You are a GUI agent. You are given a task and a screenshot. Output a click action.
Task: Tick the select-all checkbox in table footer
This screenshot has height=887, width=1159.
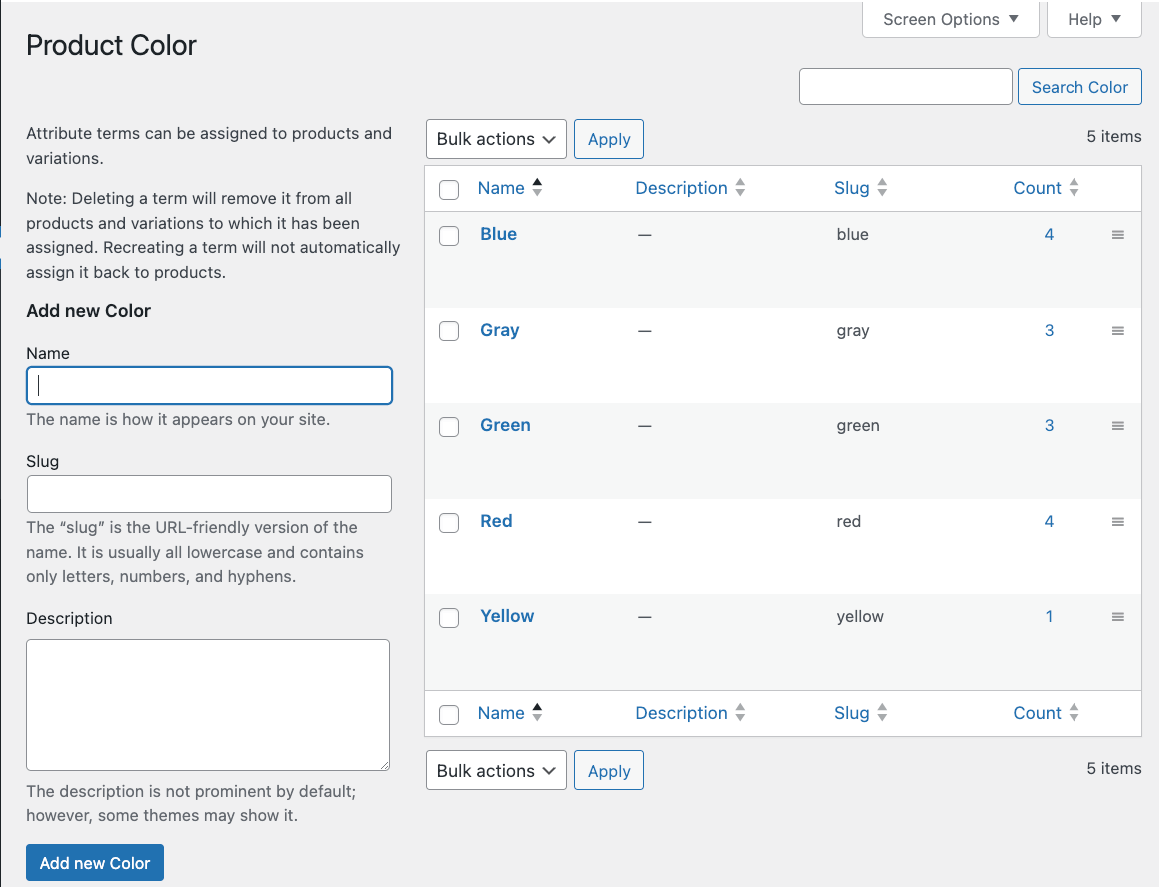pos(449,715)
